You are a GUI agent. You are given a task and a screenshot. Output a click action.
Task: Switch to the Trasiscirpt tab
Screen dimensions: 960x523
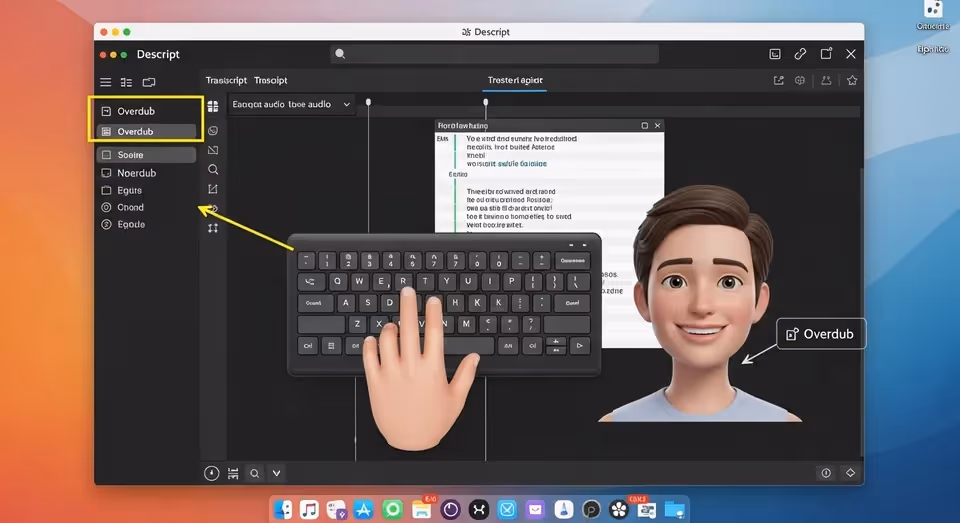pos(226,80)
